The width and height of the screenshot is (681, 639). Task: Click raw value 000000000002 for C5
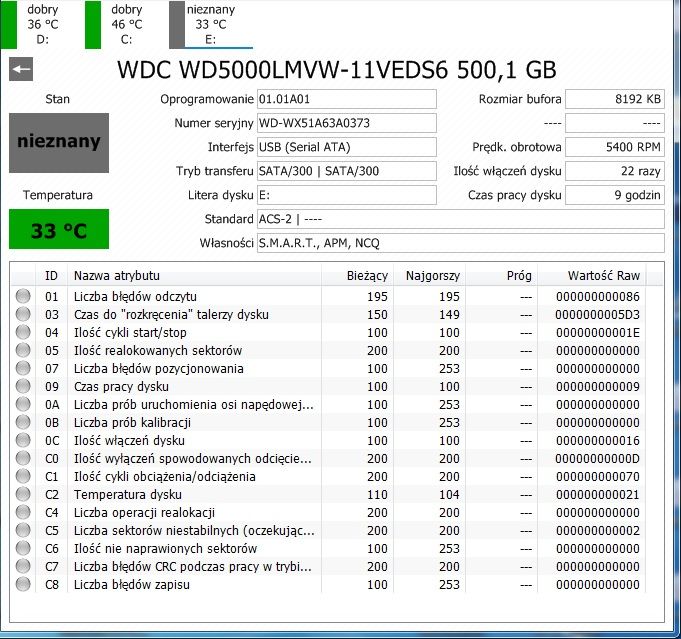click(x=597, y=531)
